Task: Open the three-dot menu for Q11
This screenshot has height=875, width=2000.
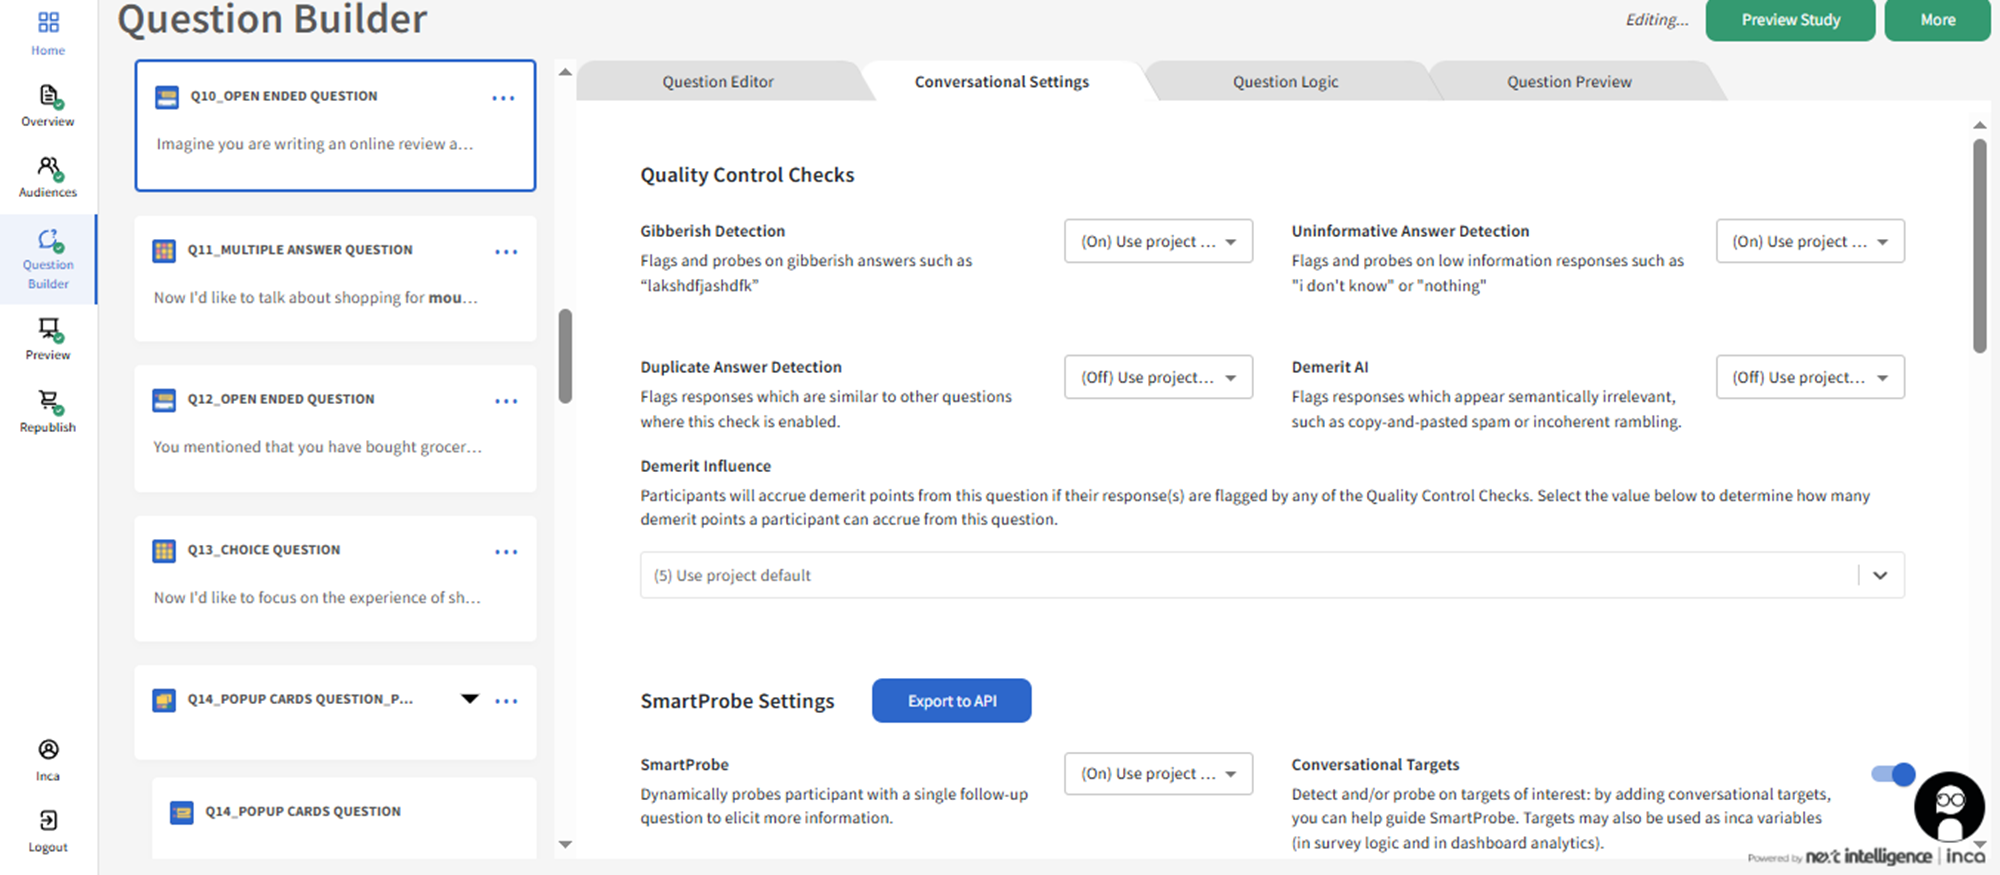Action: [506, 252]
